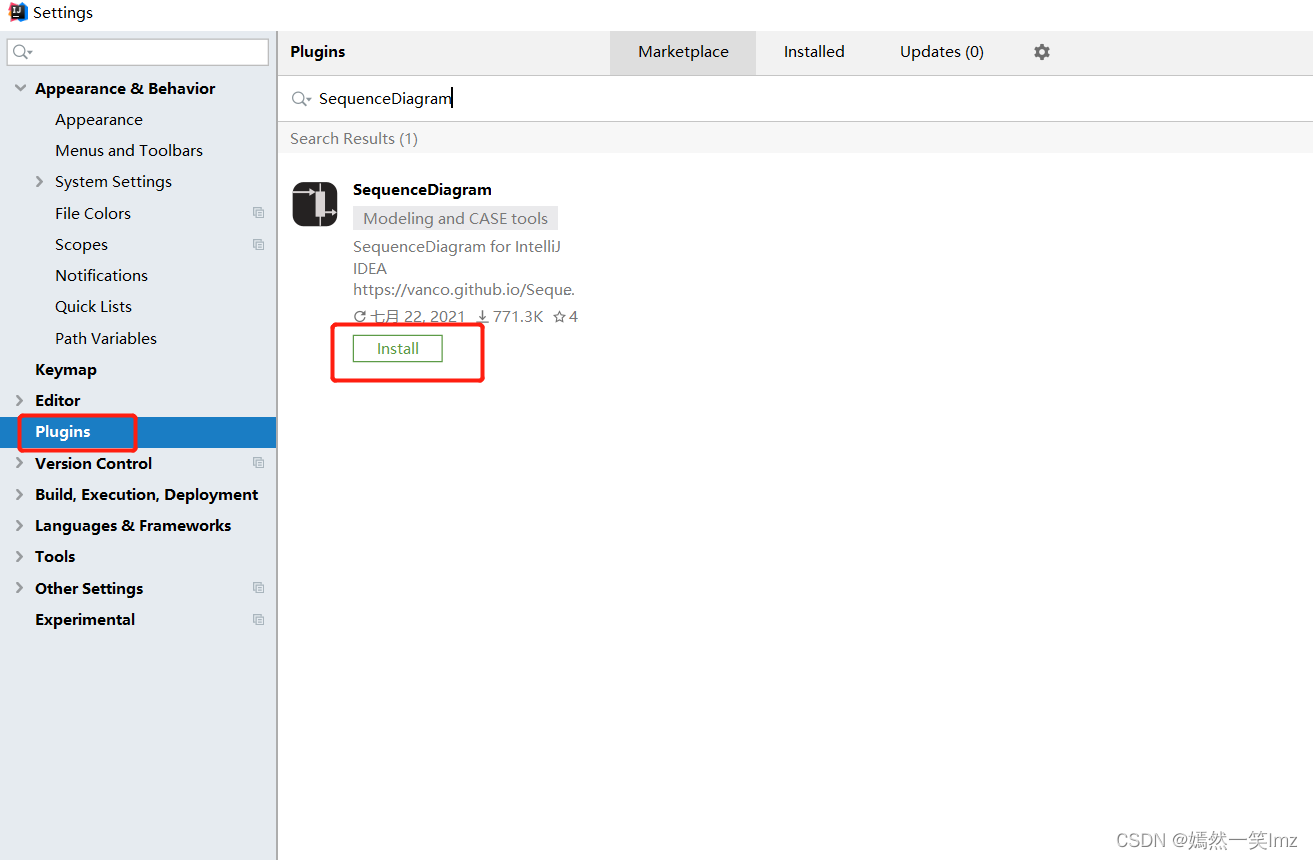
Task: Open the SequenceDiagram plugin title
Action: coord(422,189)
